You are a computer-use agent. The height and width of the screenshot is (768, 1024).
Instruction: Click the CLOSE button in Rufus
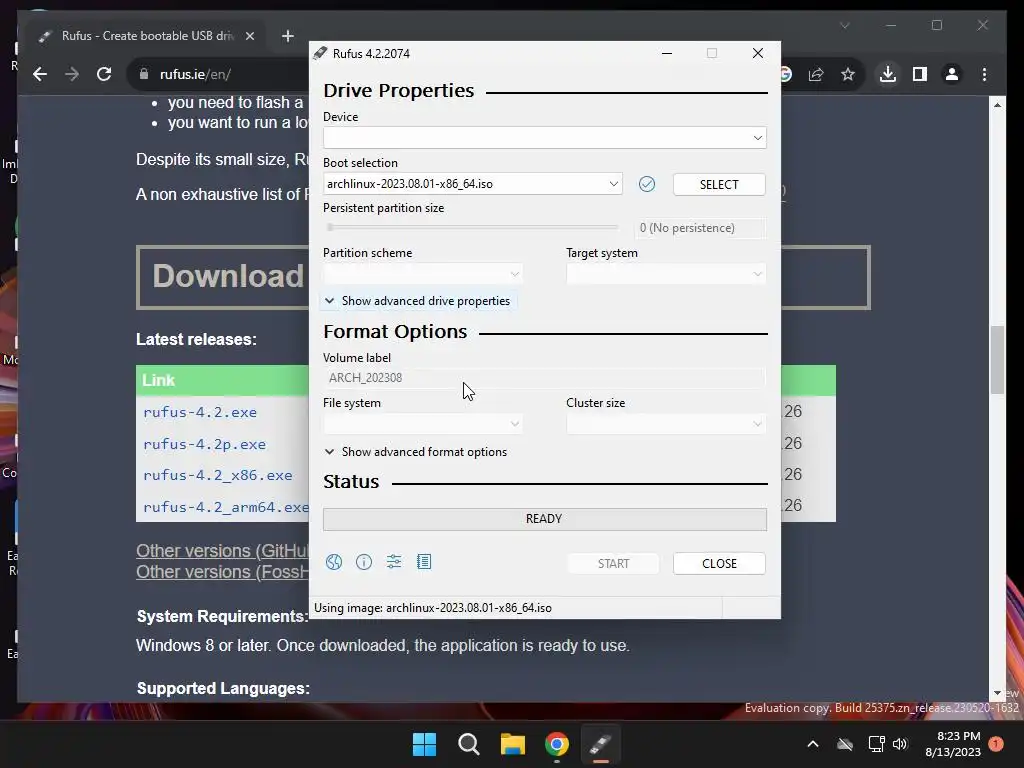719,564
